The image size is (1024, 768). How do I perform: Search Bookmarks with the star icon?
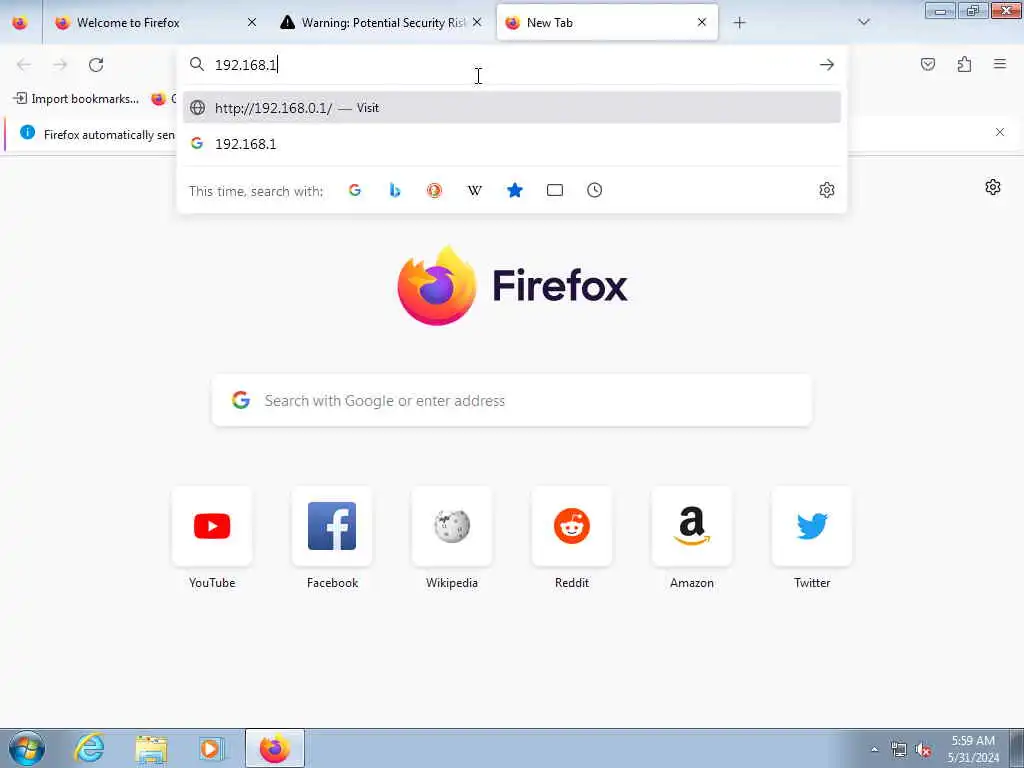pyautogui.click(x=515, y=190)
